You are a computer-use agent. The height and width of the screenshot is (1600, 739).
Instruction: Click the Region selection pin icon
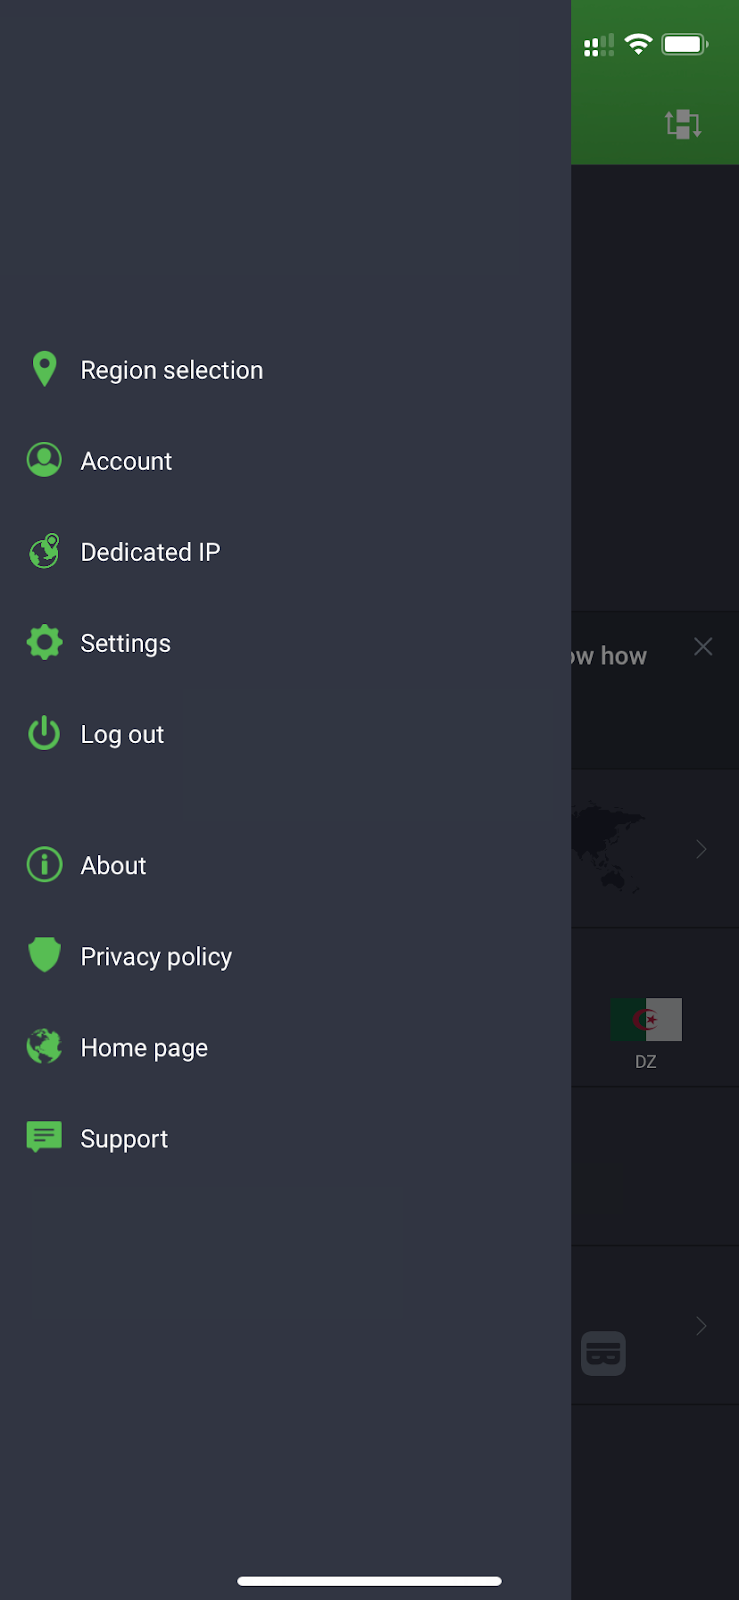pos(44,369)
